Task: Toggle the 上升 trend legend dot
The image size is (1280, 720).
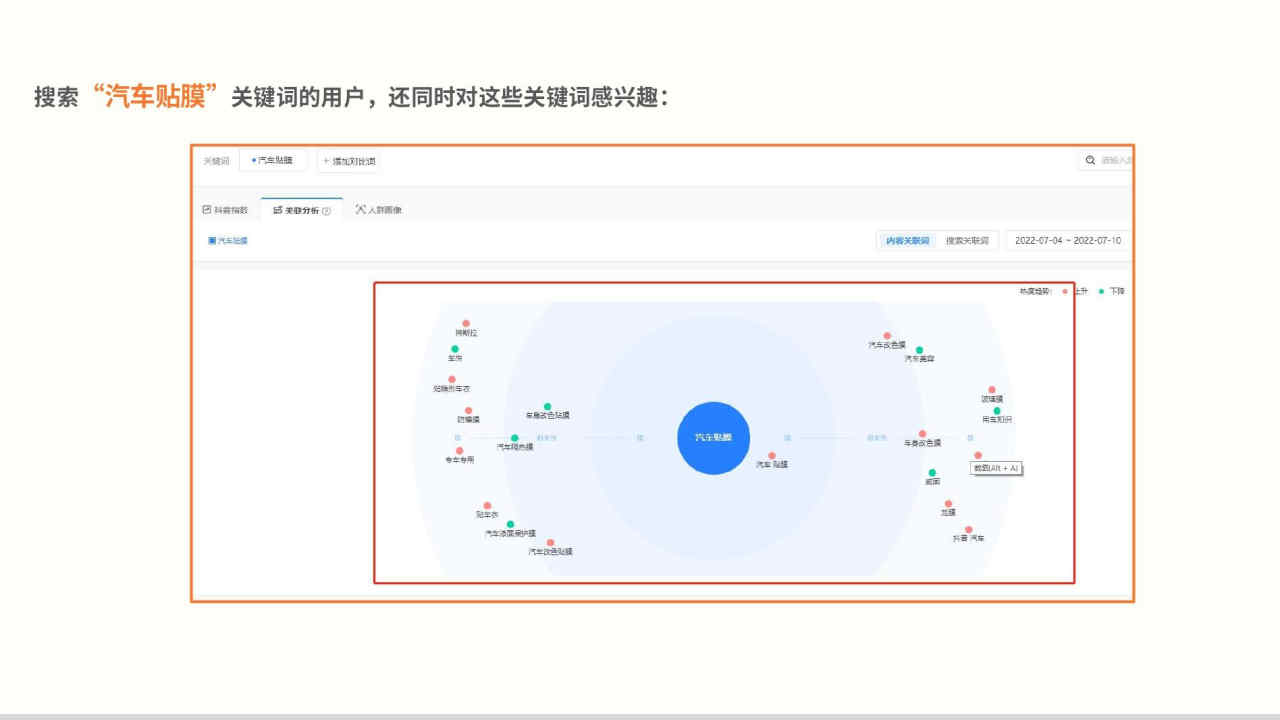Action: (1065, 291)
